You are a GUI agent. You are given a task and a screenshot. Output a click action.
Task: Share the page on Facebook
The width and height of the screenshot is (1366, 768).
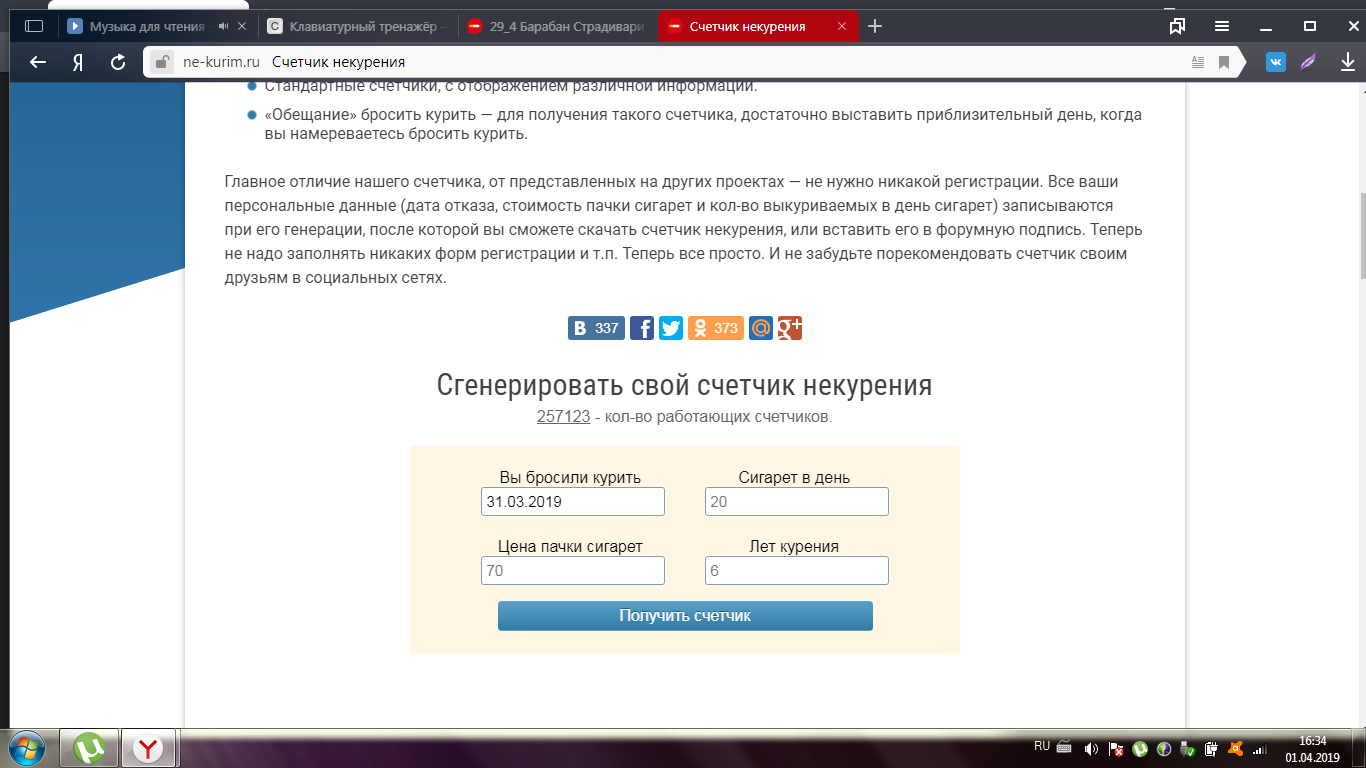click(x=642, y=328)
